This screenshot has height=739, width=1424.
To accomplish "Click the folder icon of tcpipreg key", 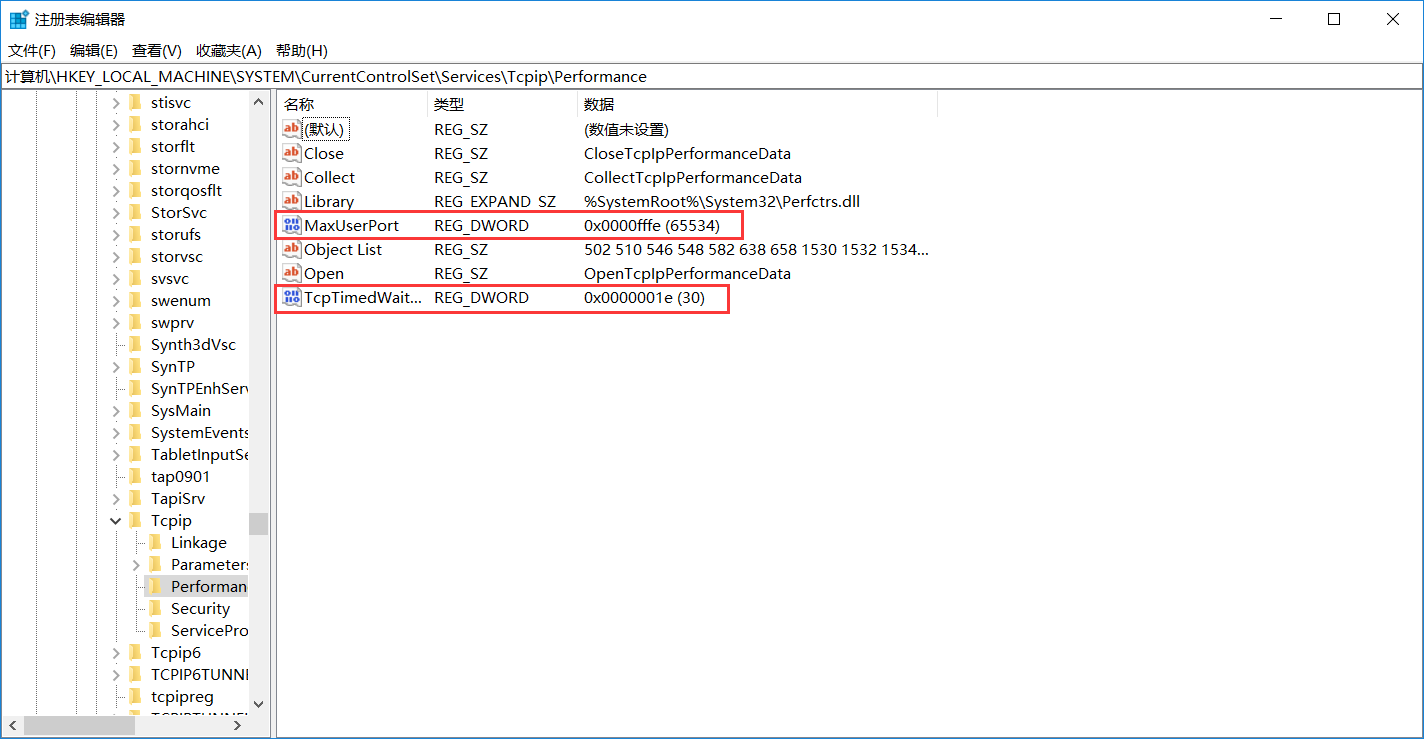I will tap(135, 696).
